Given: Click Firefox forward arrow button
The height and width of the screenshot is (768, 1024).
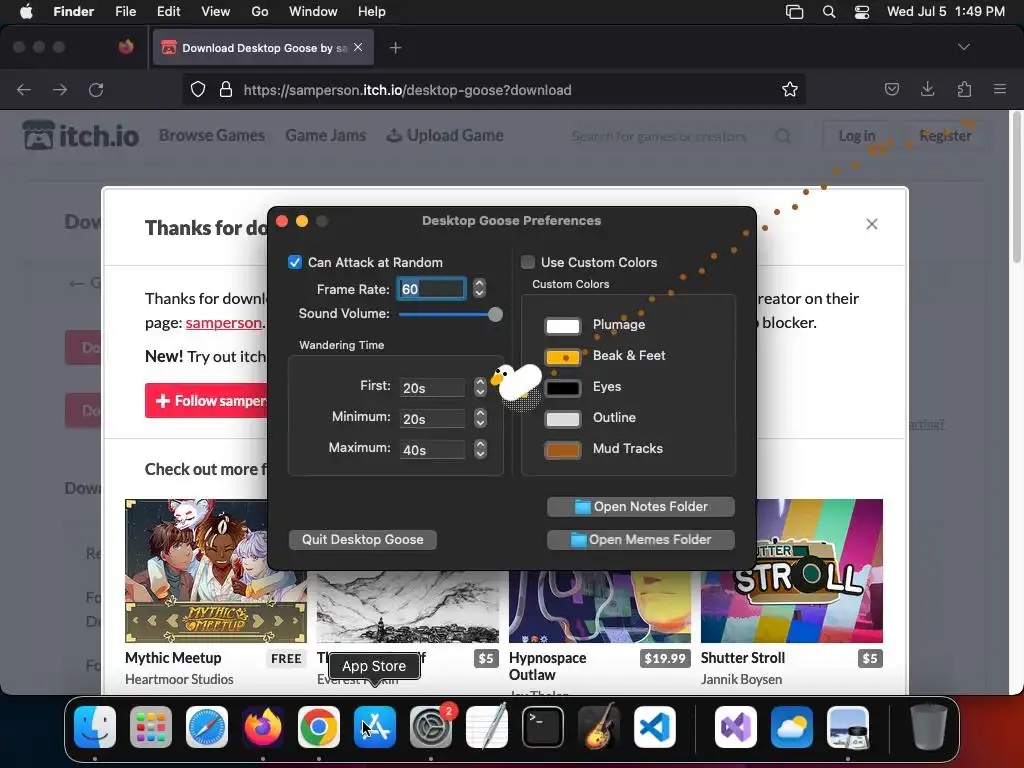Looking at the screenshot, I should click(x=60, y=89).
